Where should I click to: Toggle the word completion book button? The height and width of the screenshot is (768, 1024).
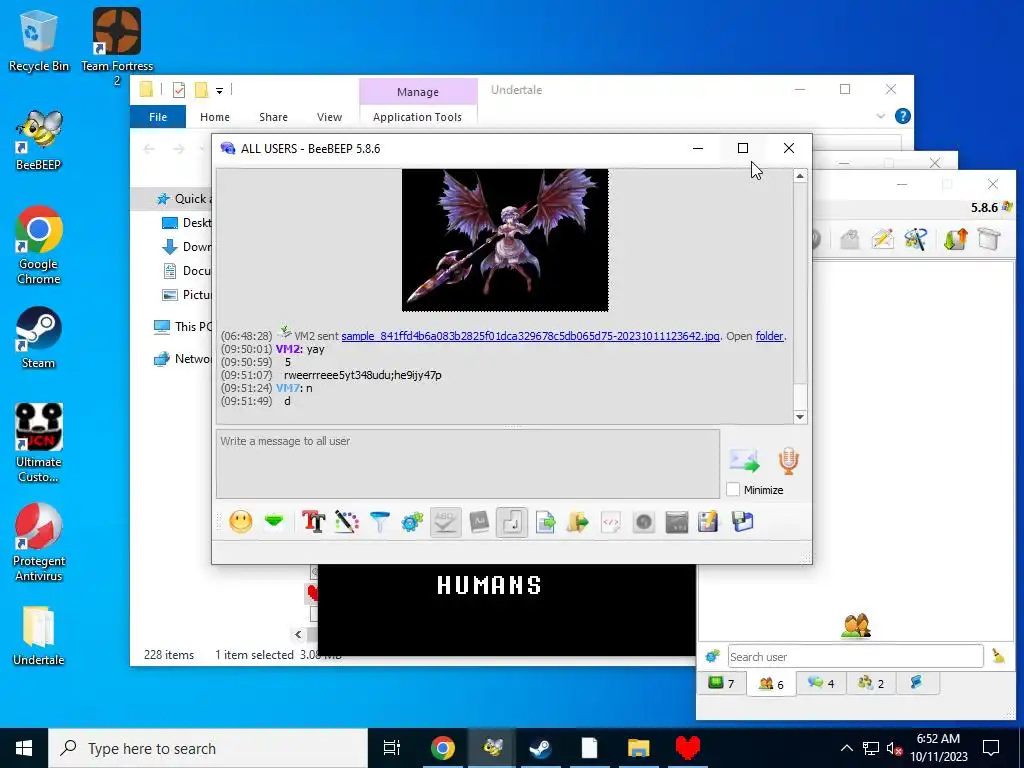[x=479, y=522]
